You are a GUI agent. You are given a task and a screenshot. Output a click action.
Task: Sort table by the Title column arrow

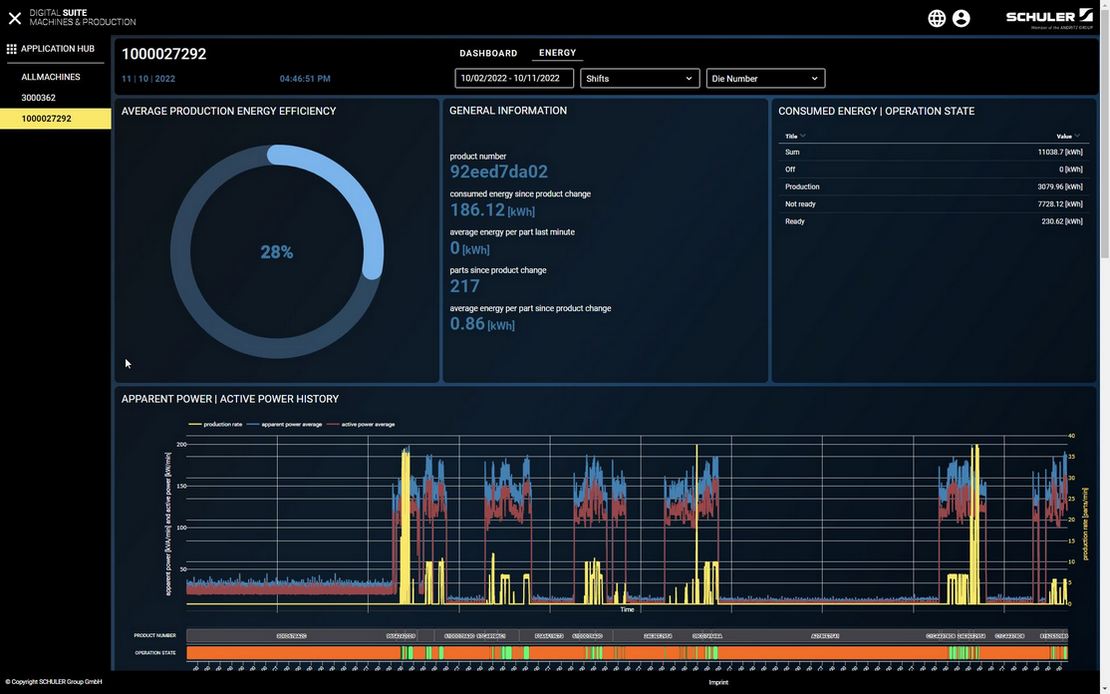[803, 136]
